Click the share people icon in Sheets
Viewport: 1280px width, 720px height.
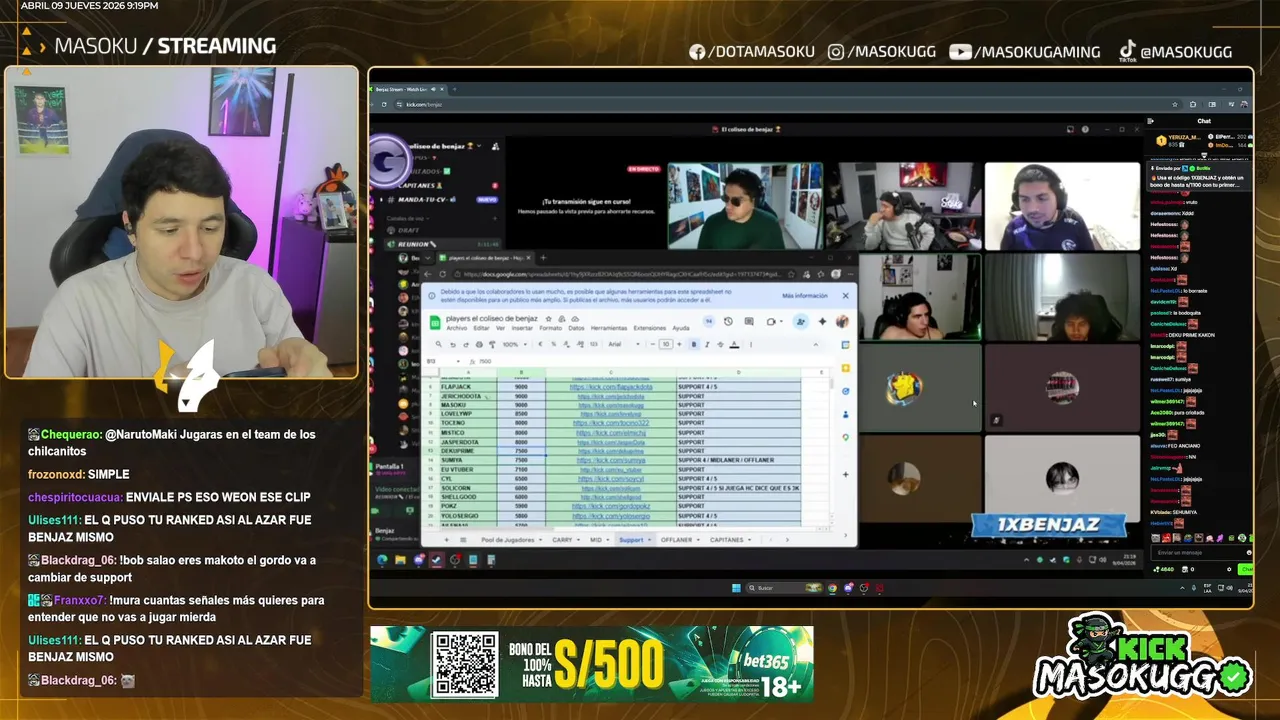[800, 322]
